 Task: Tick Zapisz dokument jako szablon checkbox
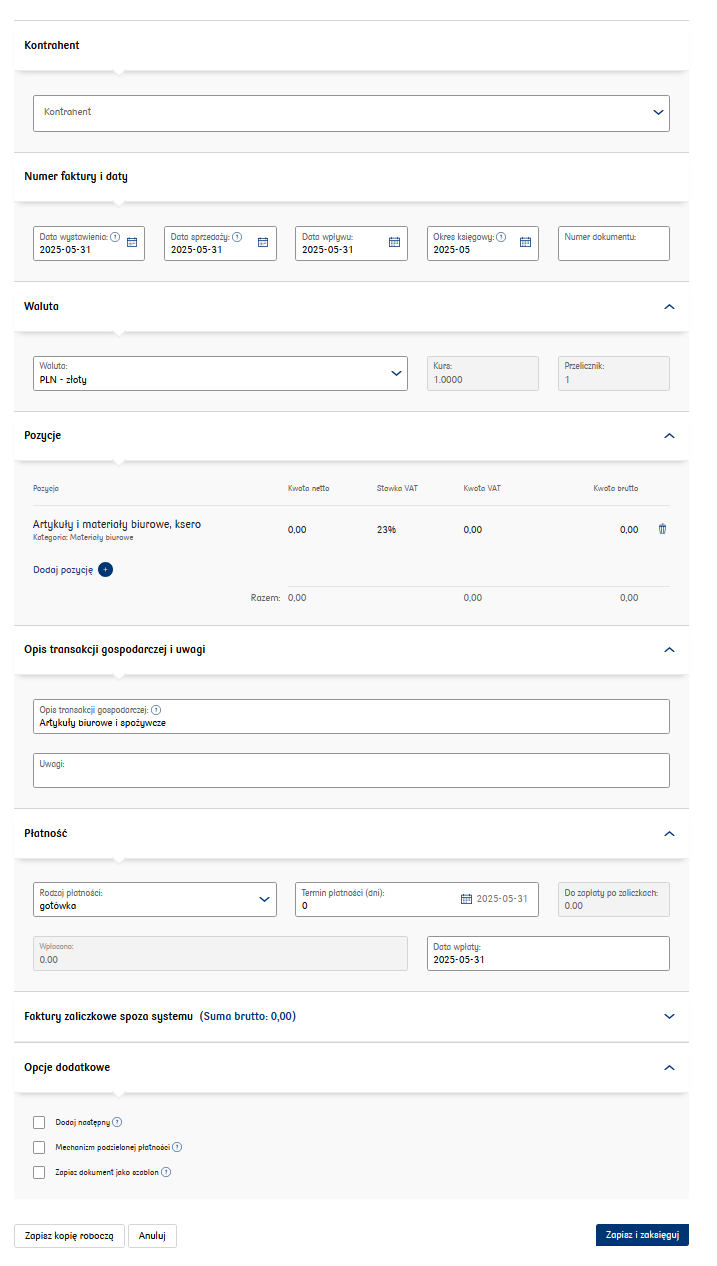(x=39, y=1172)
